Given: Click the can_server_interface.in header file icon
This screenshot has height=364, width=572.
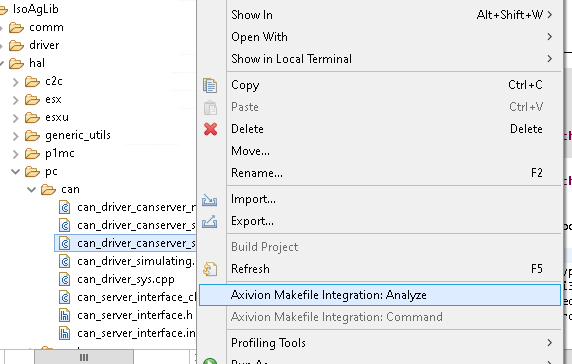Looking at the screenshot, I should [65, 333].
